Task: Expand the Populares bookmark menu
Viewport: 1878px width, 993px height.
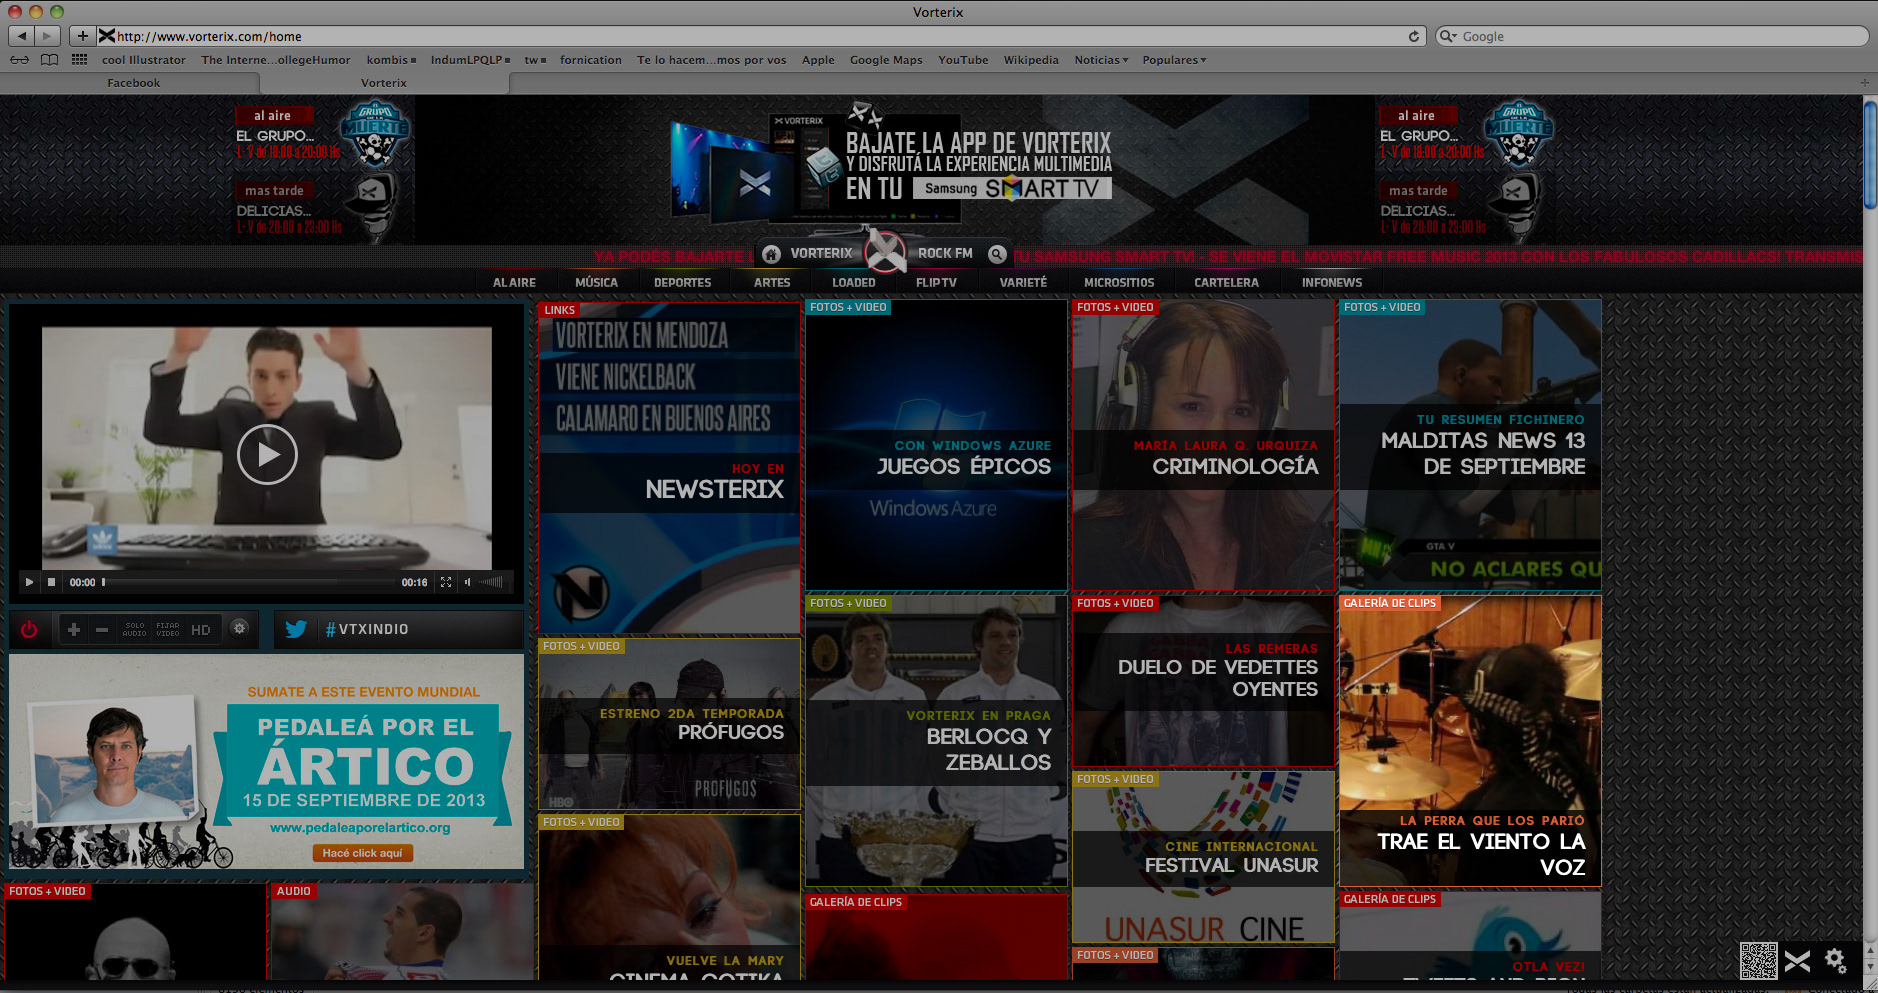Action: (x=1174, y=60)
